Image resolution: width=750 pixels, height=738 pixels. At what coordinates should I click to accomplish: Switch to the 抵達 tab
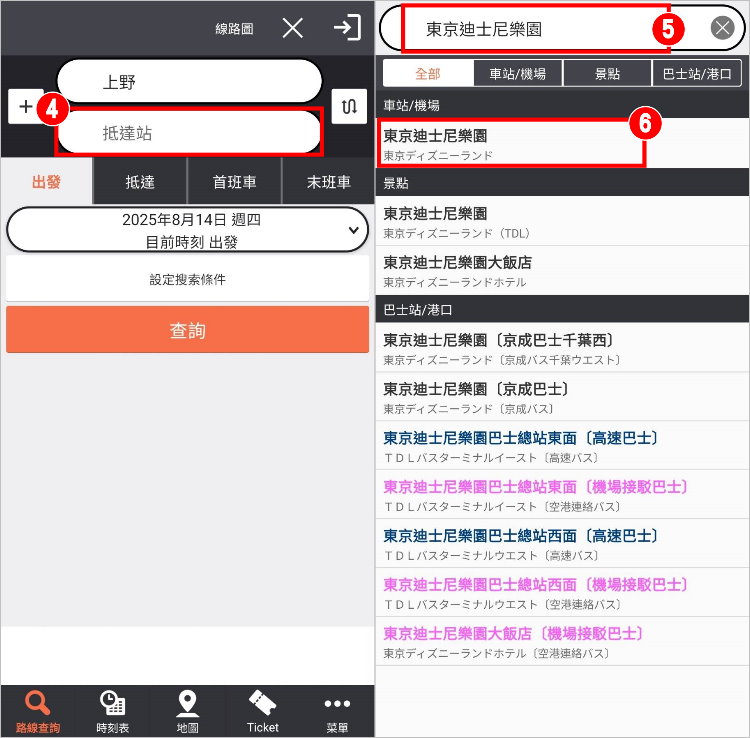click(x=140, y=182)
